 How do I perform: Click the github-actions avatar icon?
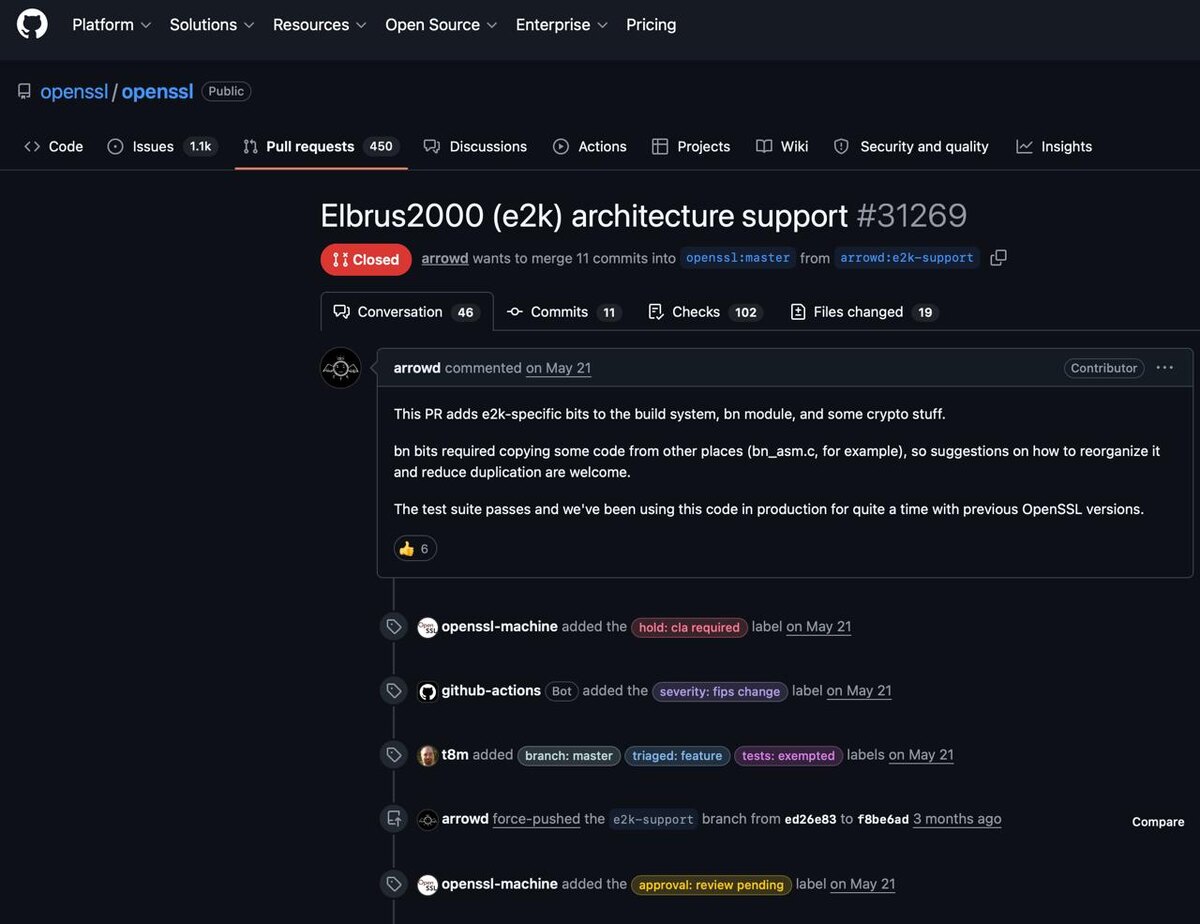(427, 691)
